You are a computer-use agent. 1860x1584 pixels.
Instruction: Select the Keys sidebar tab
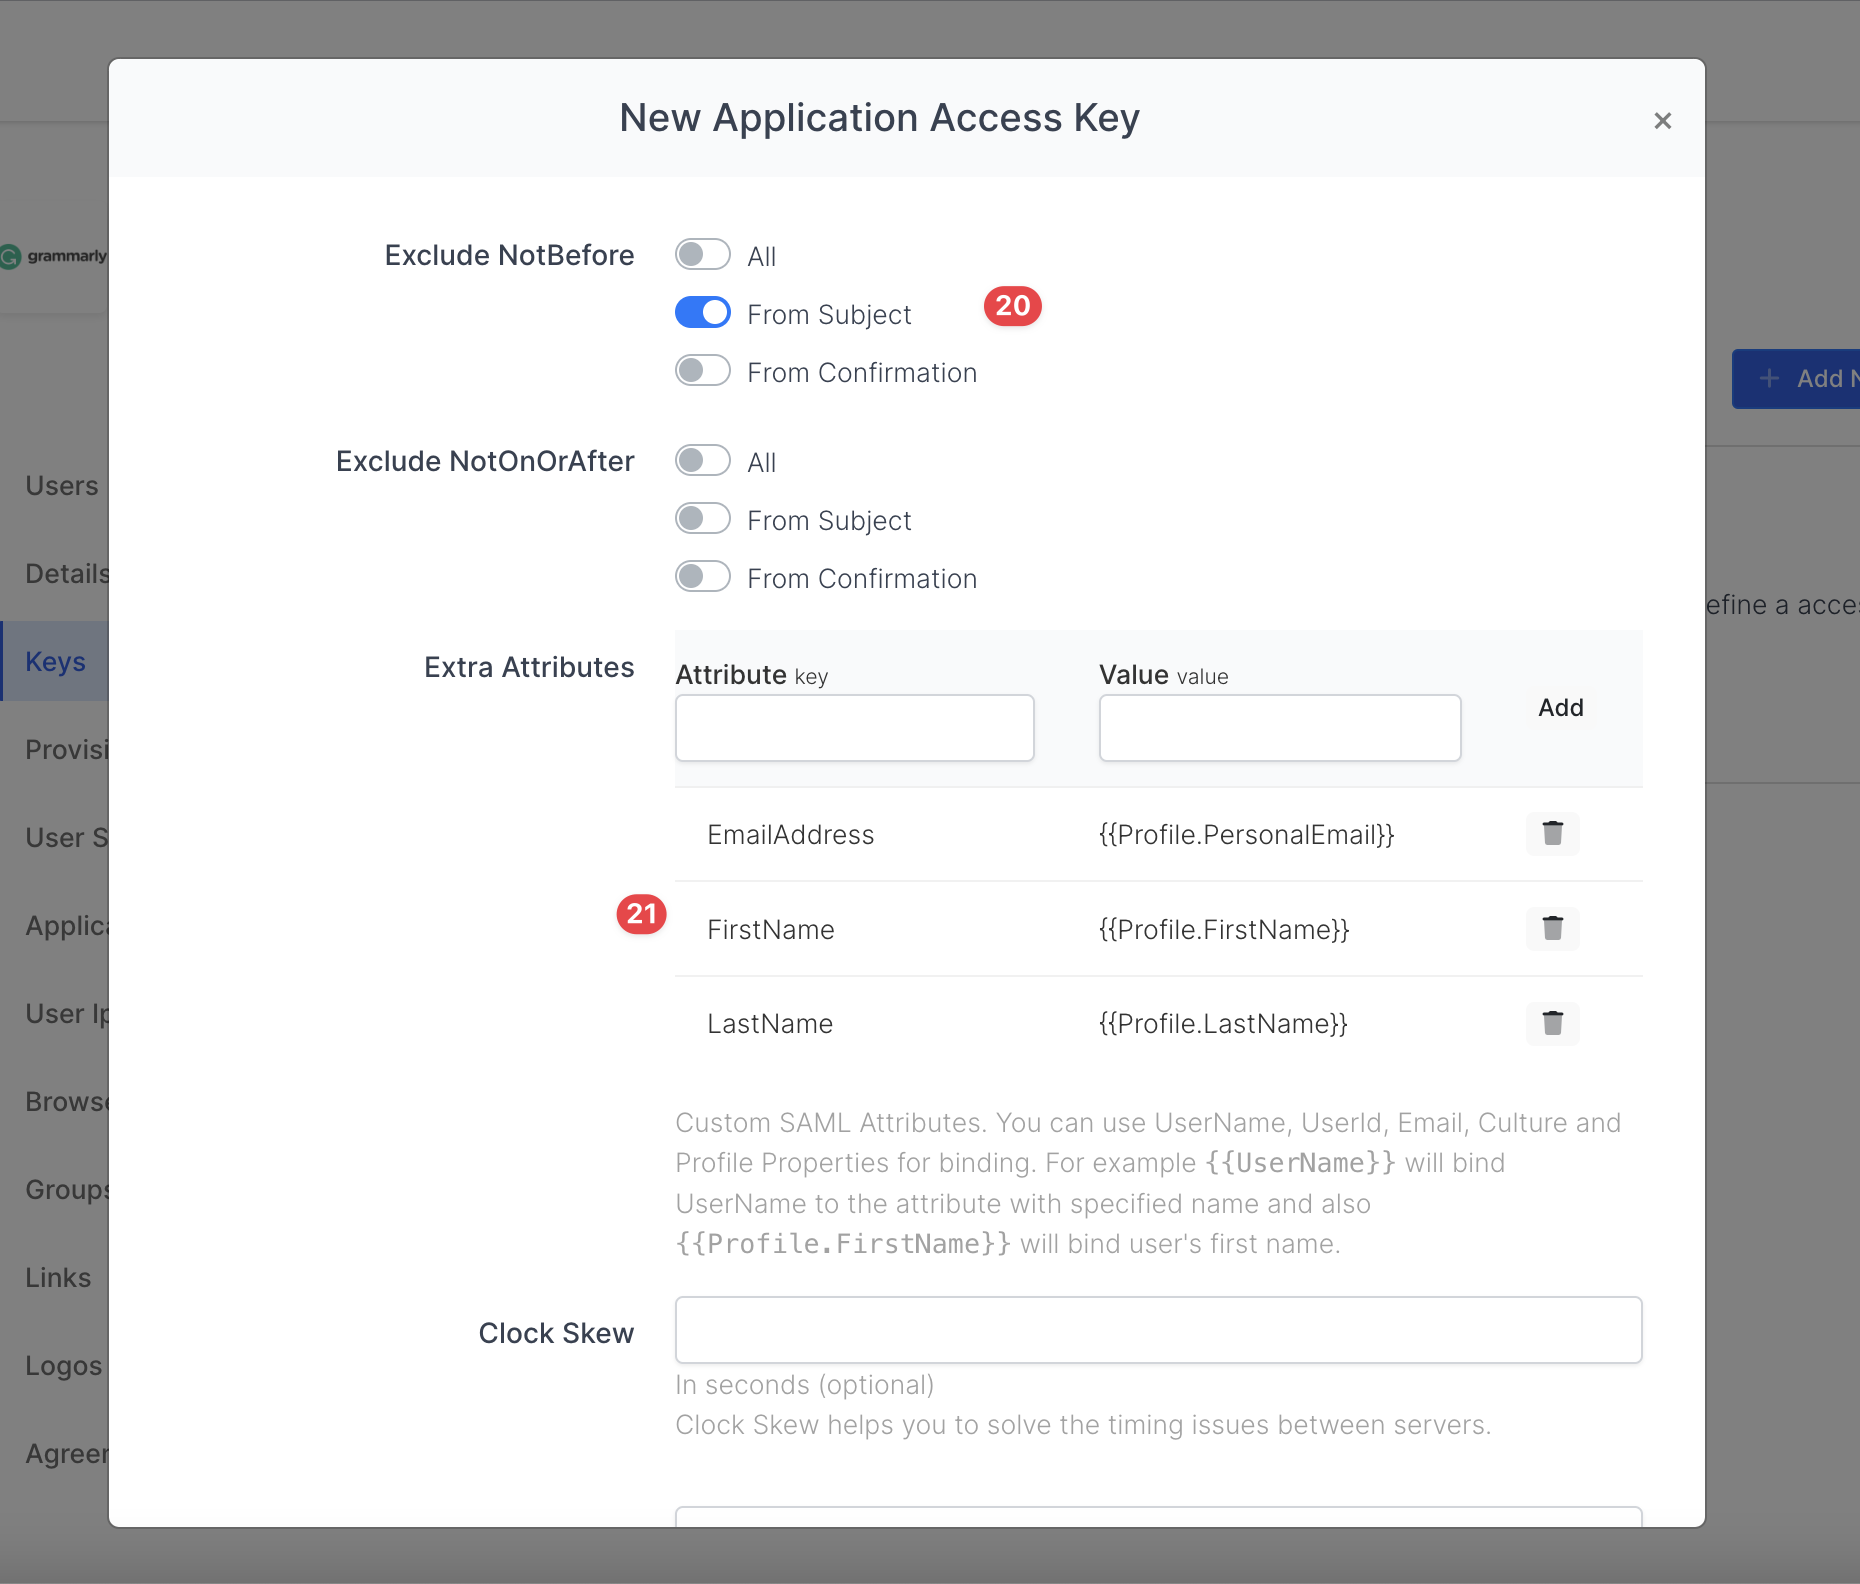56,662
